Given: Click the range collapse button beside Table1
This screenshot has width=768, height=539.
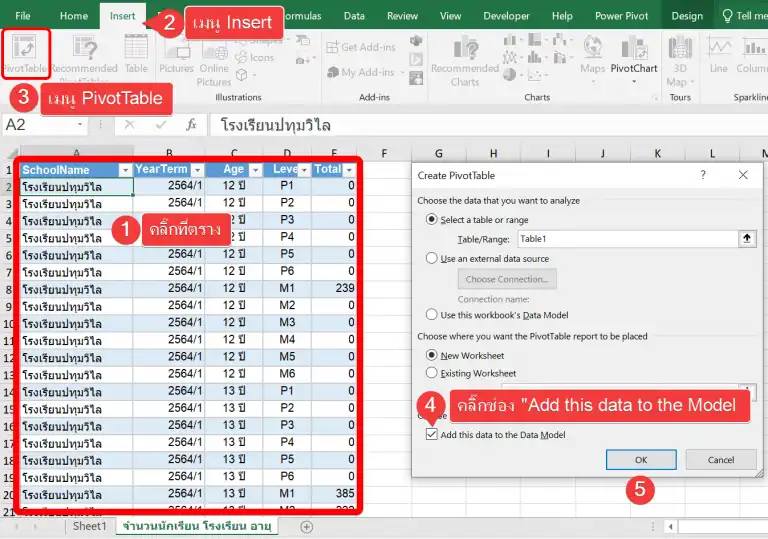Looking at the screenshot, I should tap(746, 239).
